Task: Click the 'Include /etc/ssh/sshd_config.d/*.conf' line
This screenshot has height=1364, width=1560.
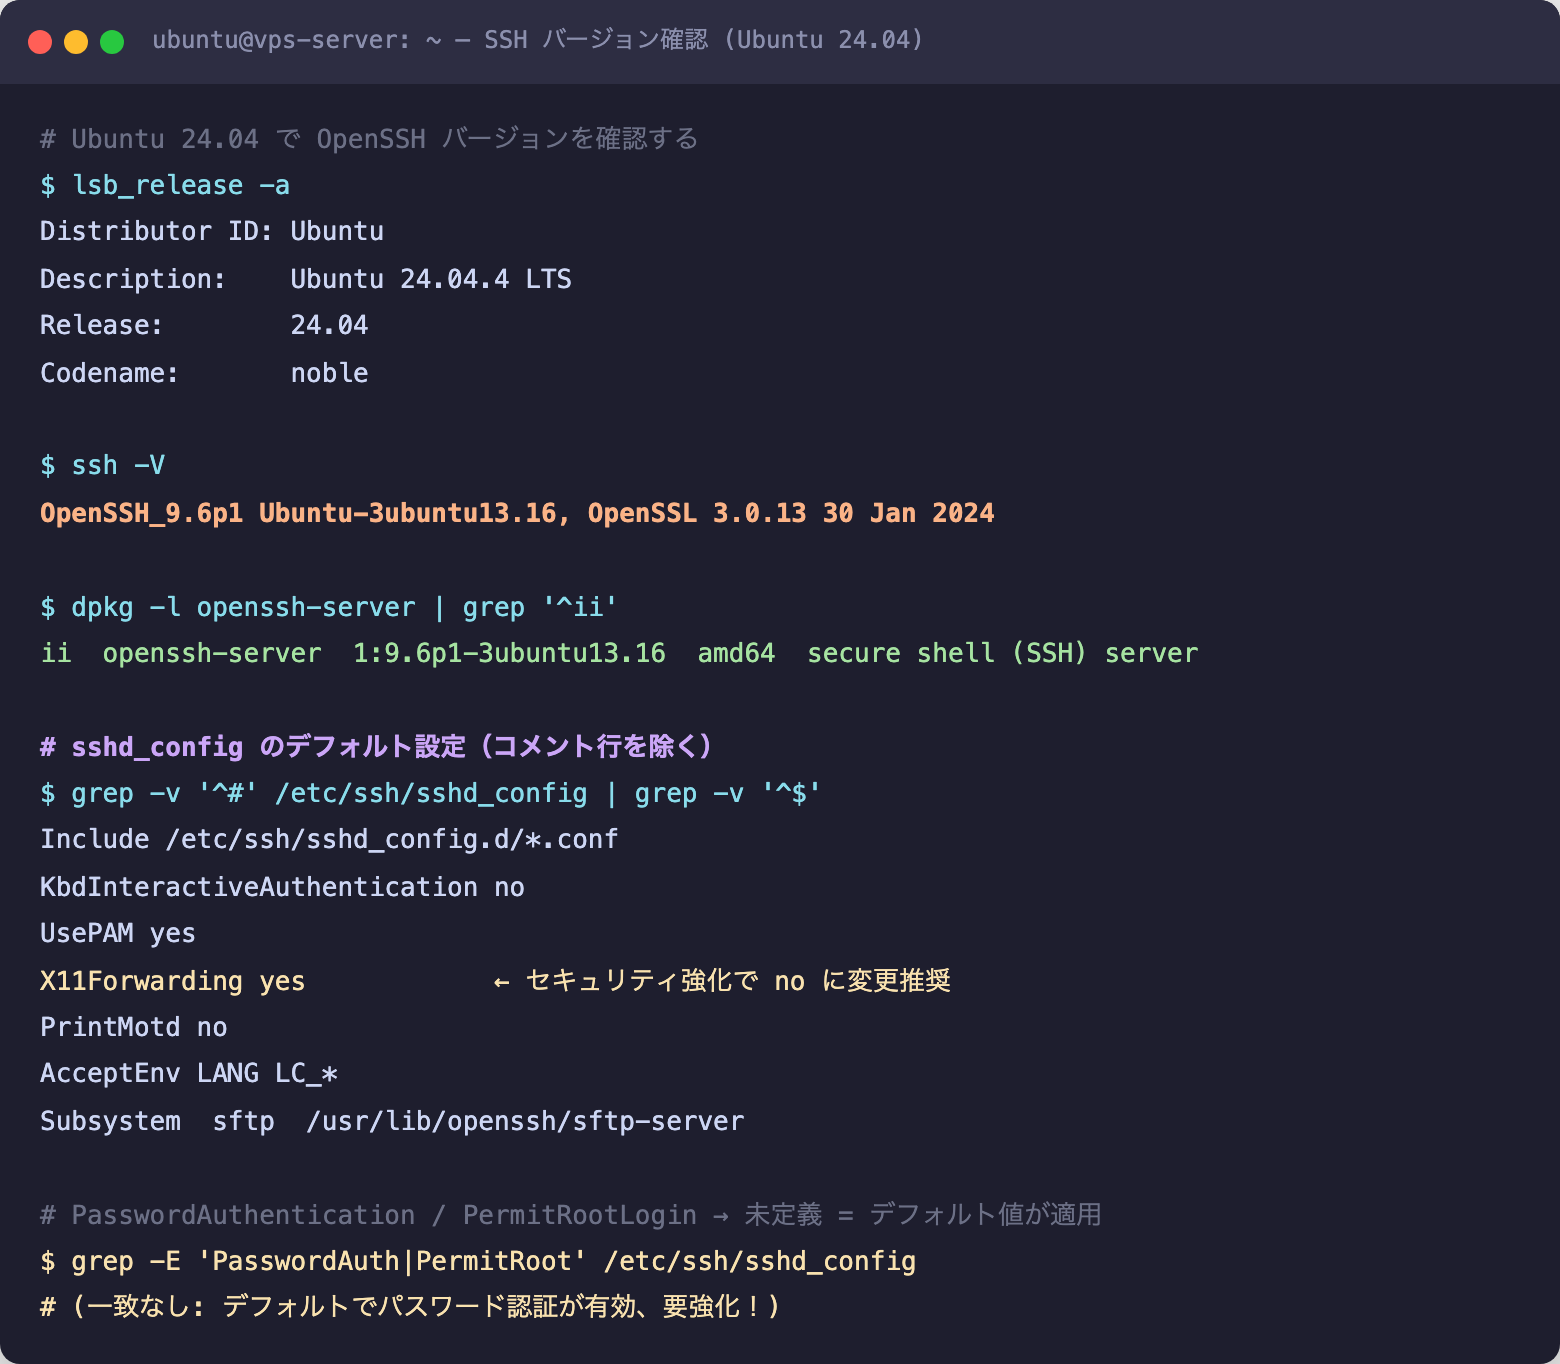Action: [x=329, y=840]
